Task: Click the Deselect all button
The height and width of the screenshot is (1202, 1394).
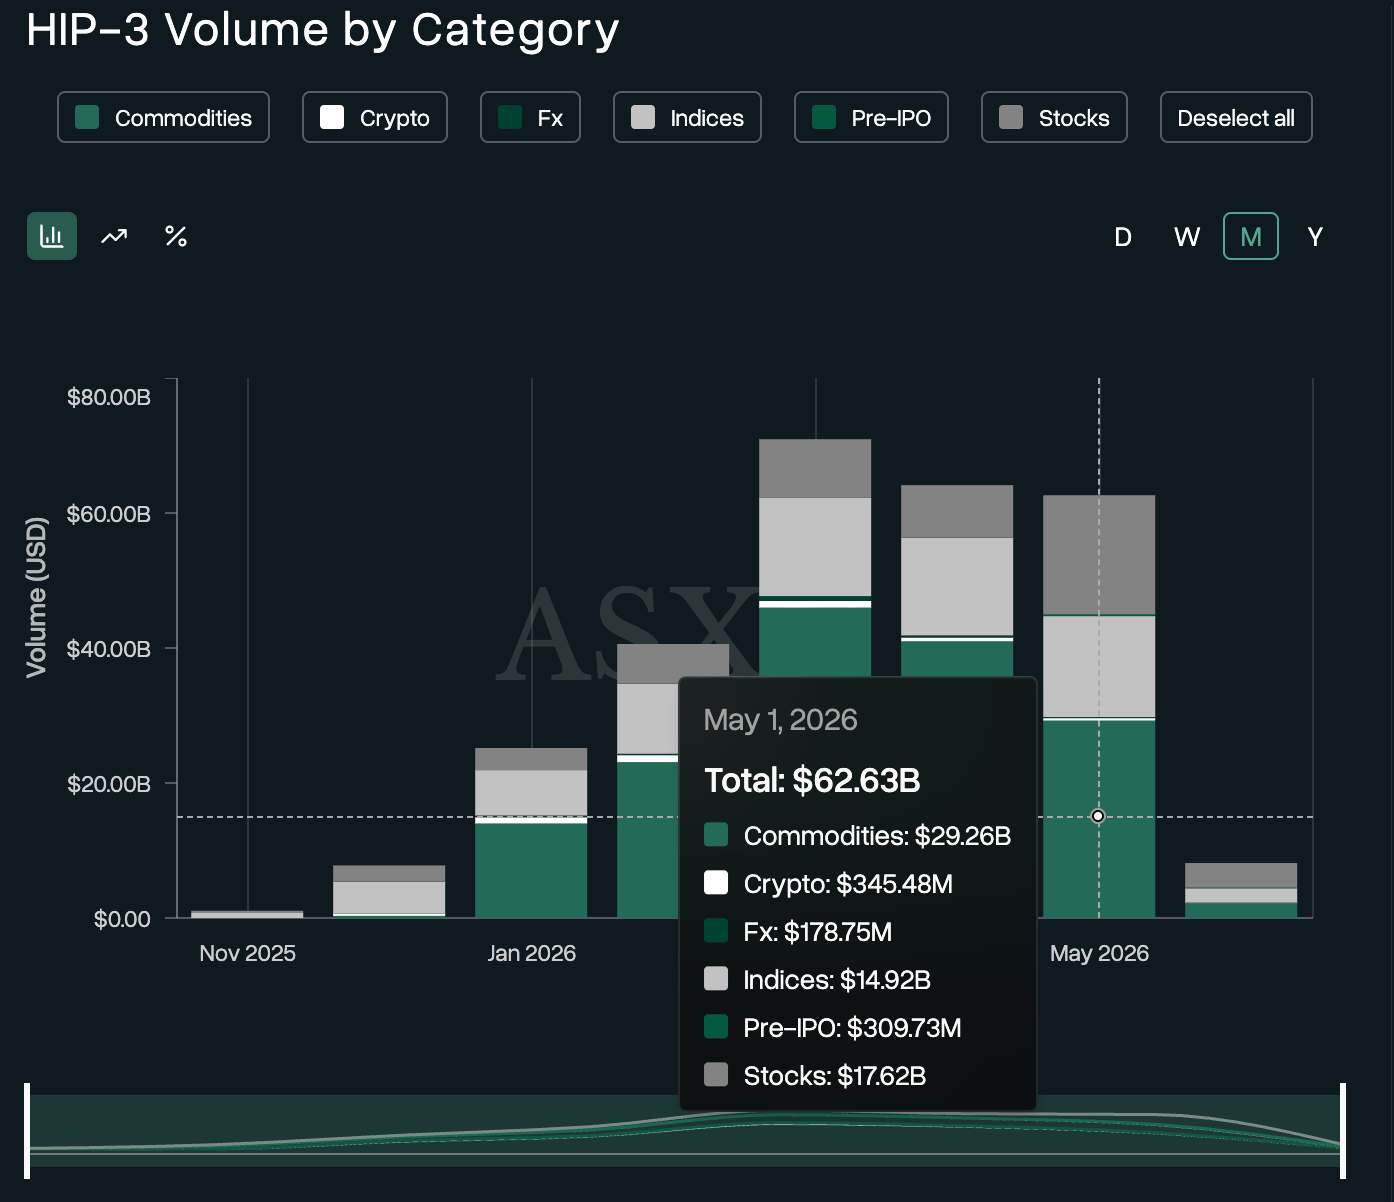Action: click(x=1236, y=117)
